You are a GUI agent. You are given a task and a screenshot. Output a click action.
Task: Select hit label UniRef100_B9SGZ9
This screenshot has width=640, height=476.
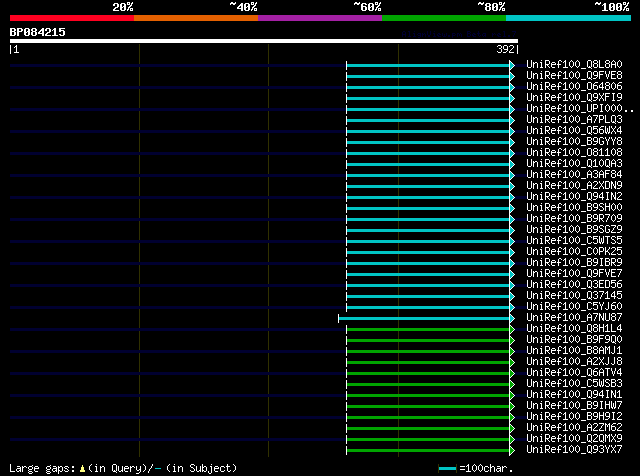point(574,230)
